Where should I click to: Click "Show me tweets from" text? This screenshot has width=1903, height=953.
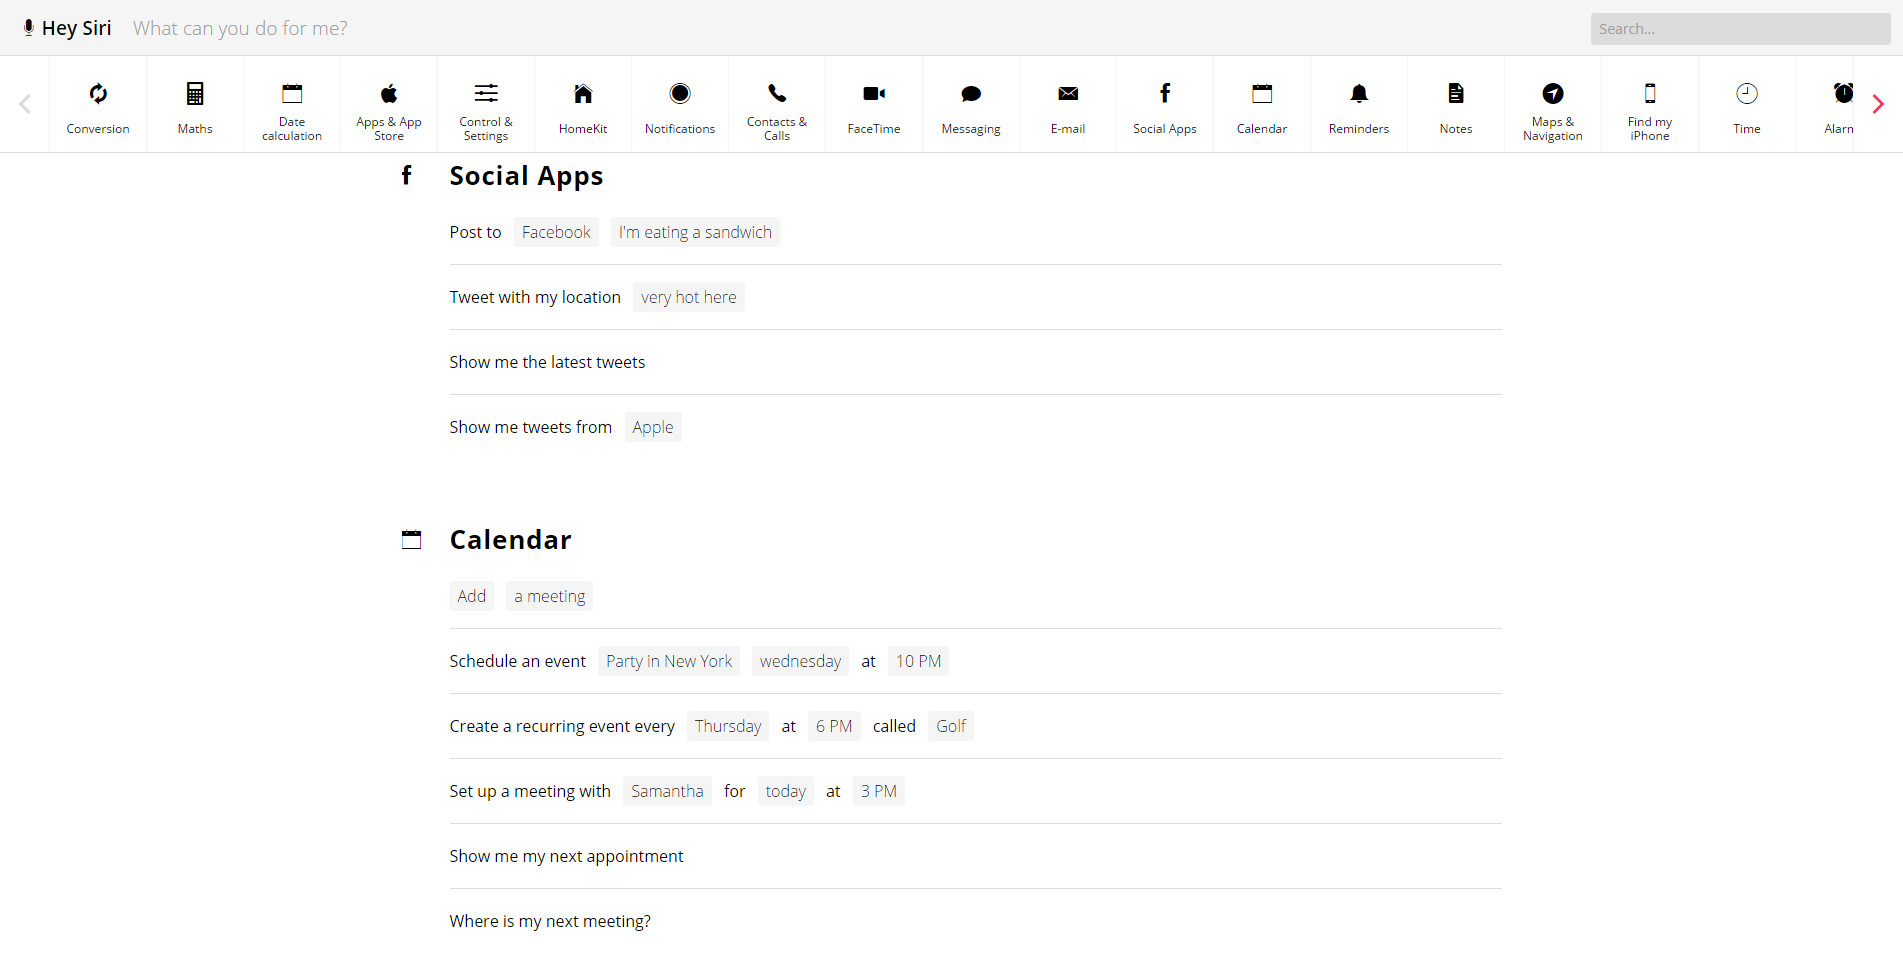[531, 427]
